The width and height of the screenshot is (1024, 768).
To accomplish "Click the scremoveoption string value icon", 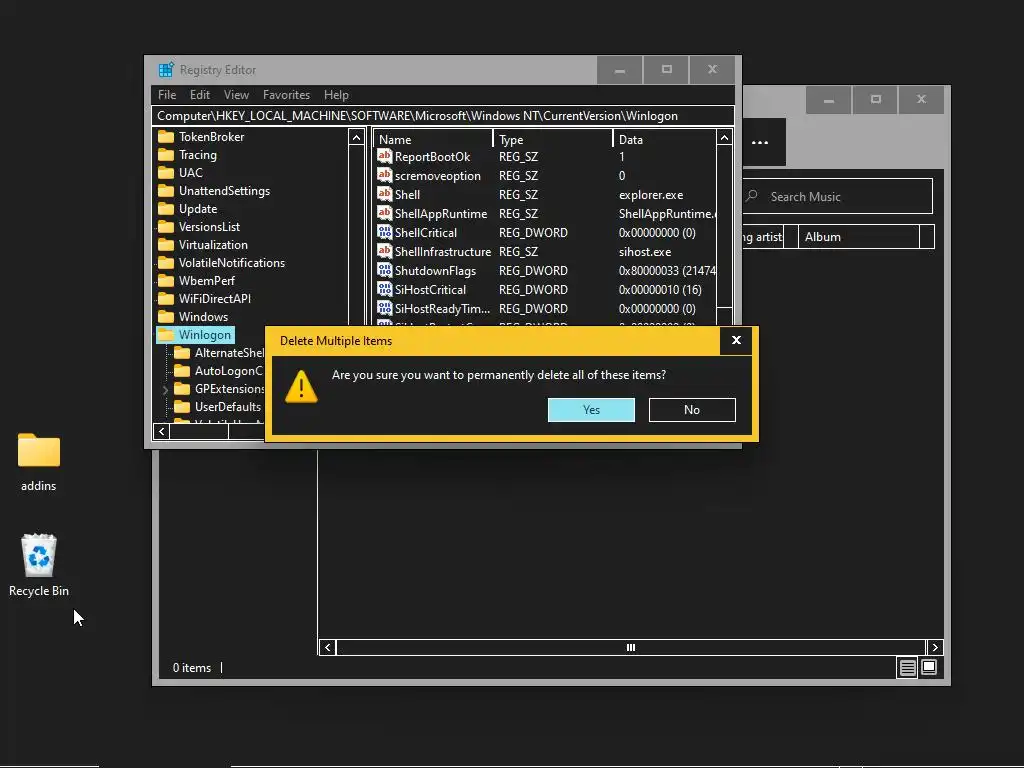I will coord(385,175).
